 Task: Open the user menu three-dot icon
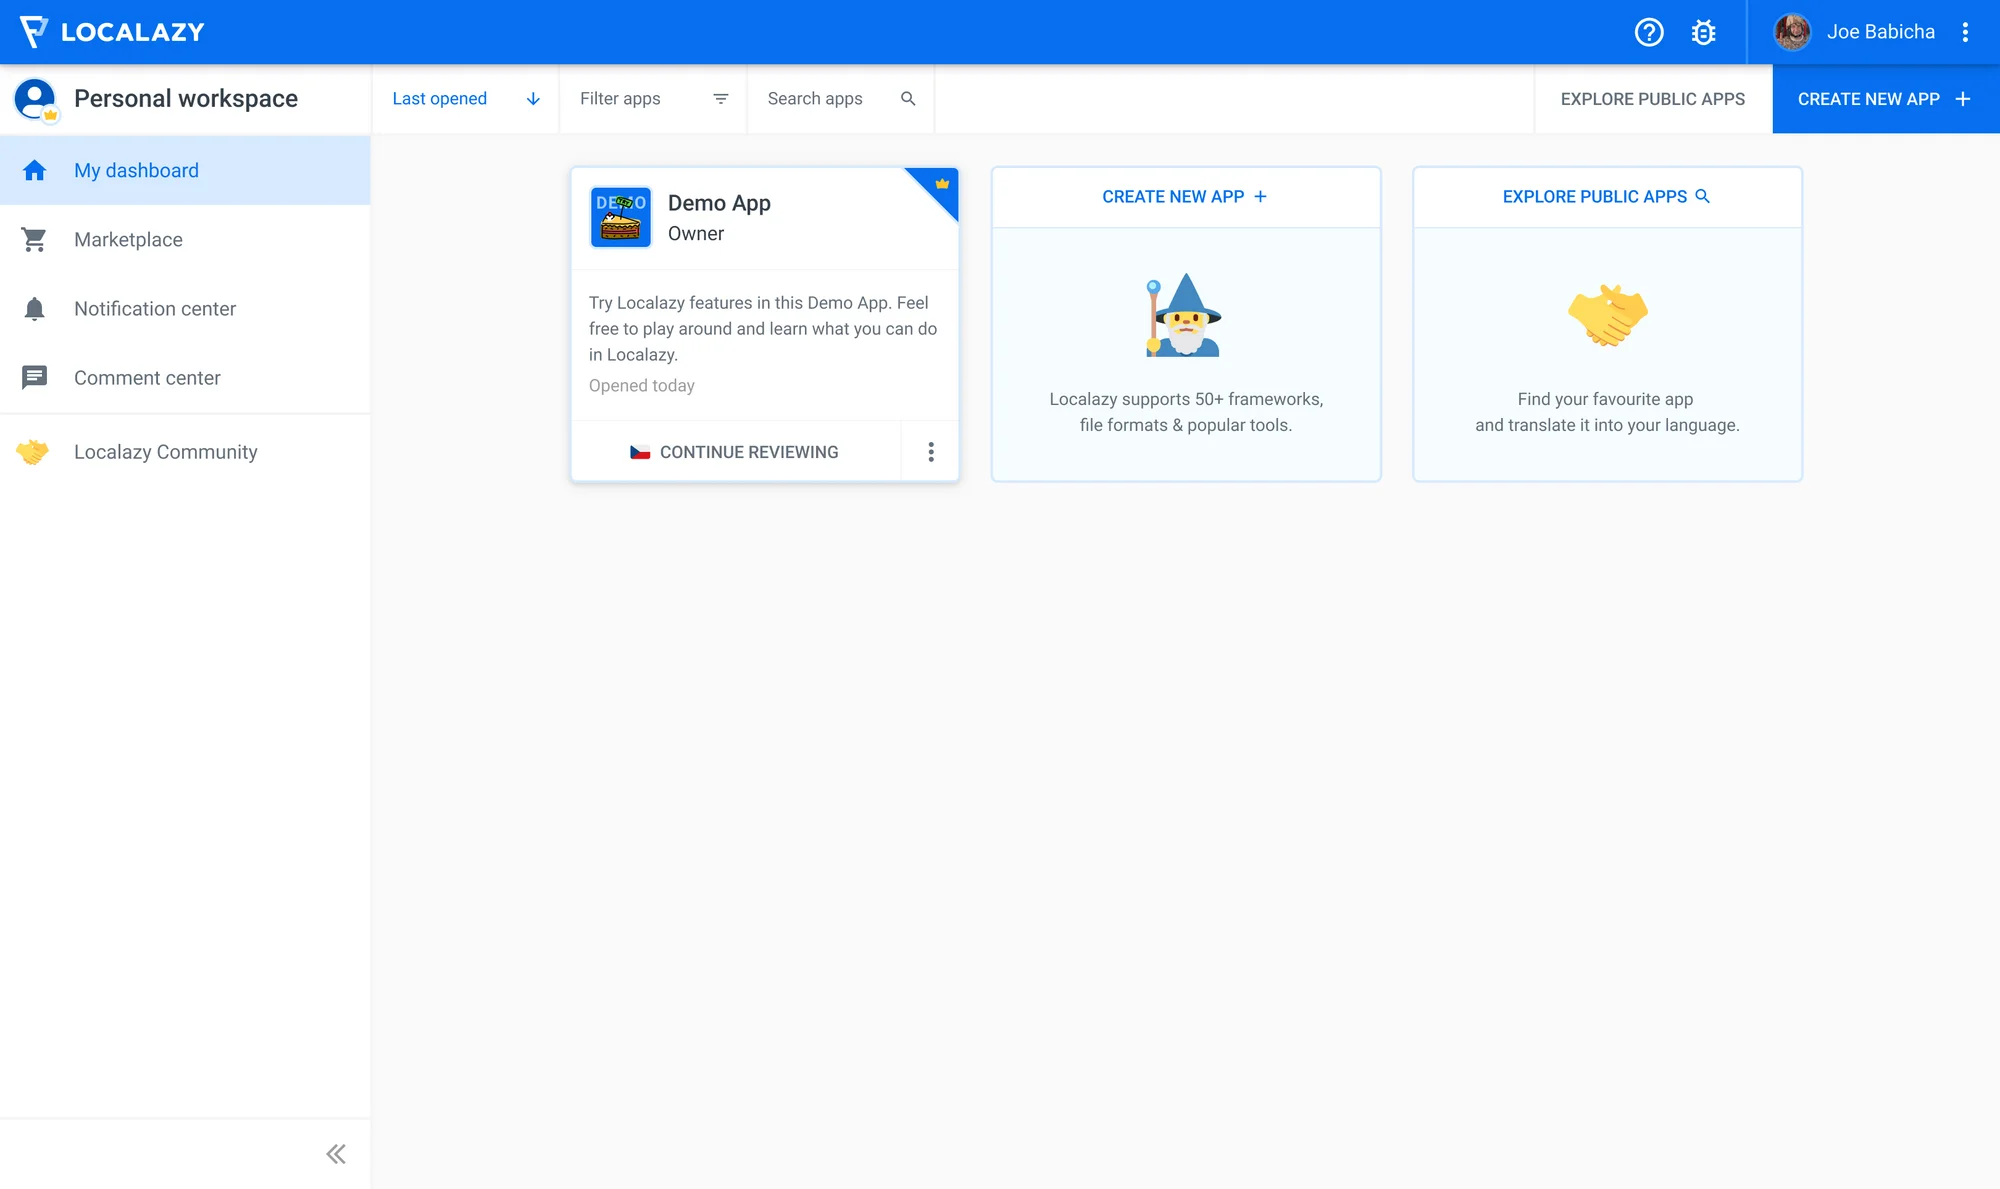(1965, 32)
